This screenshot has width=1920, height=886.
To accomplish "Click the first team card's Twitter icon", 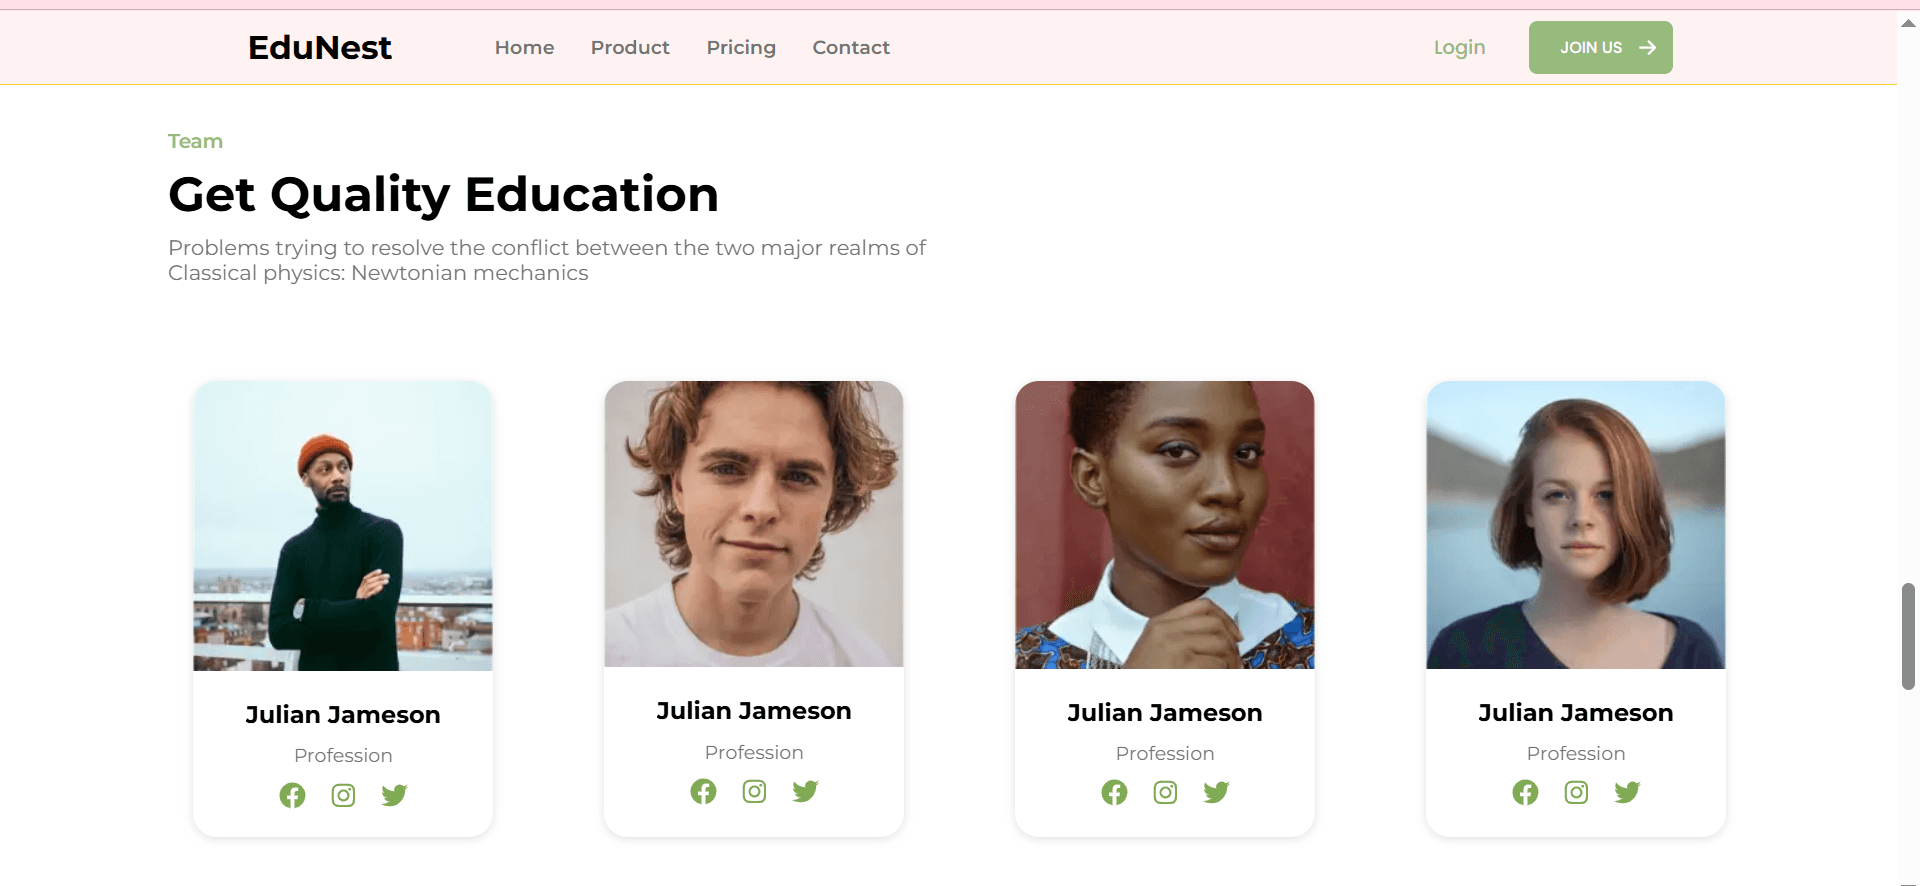I will 394,796.
